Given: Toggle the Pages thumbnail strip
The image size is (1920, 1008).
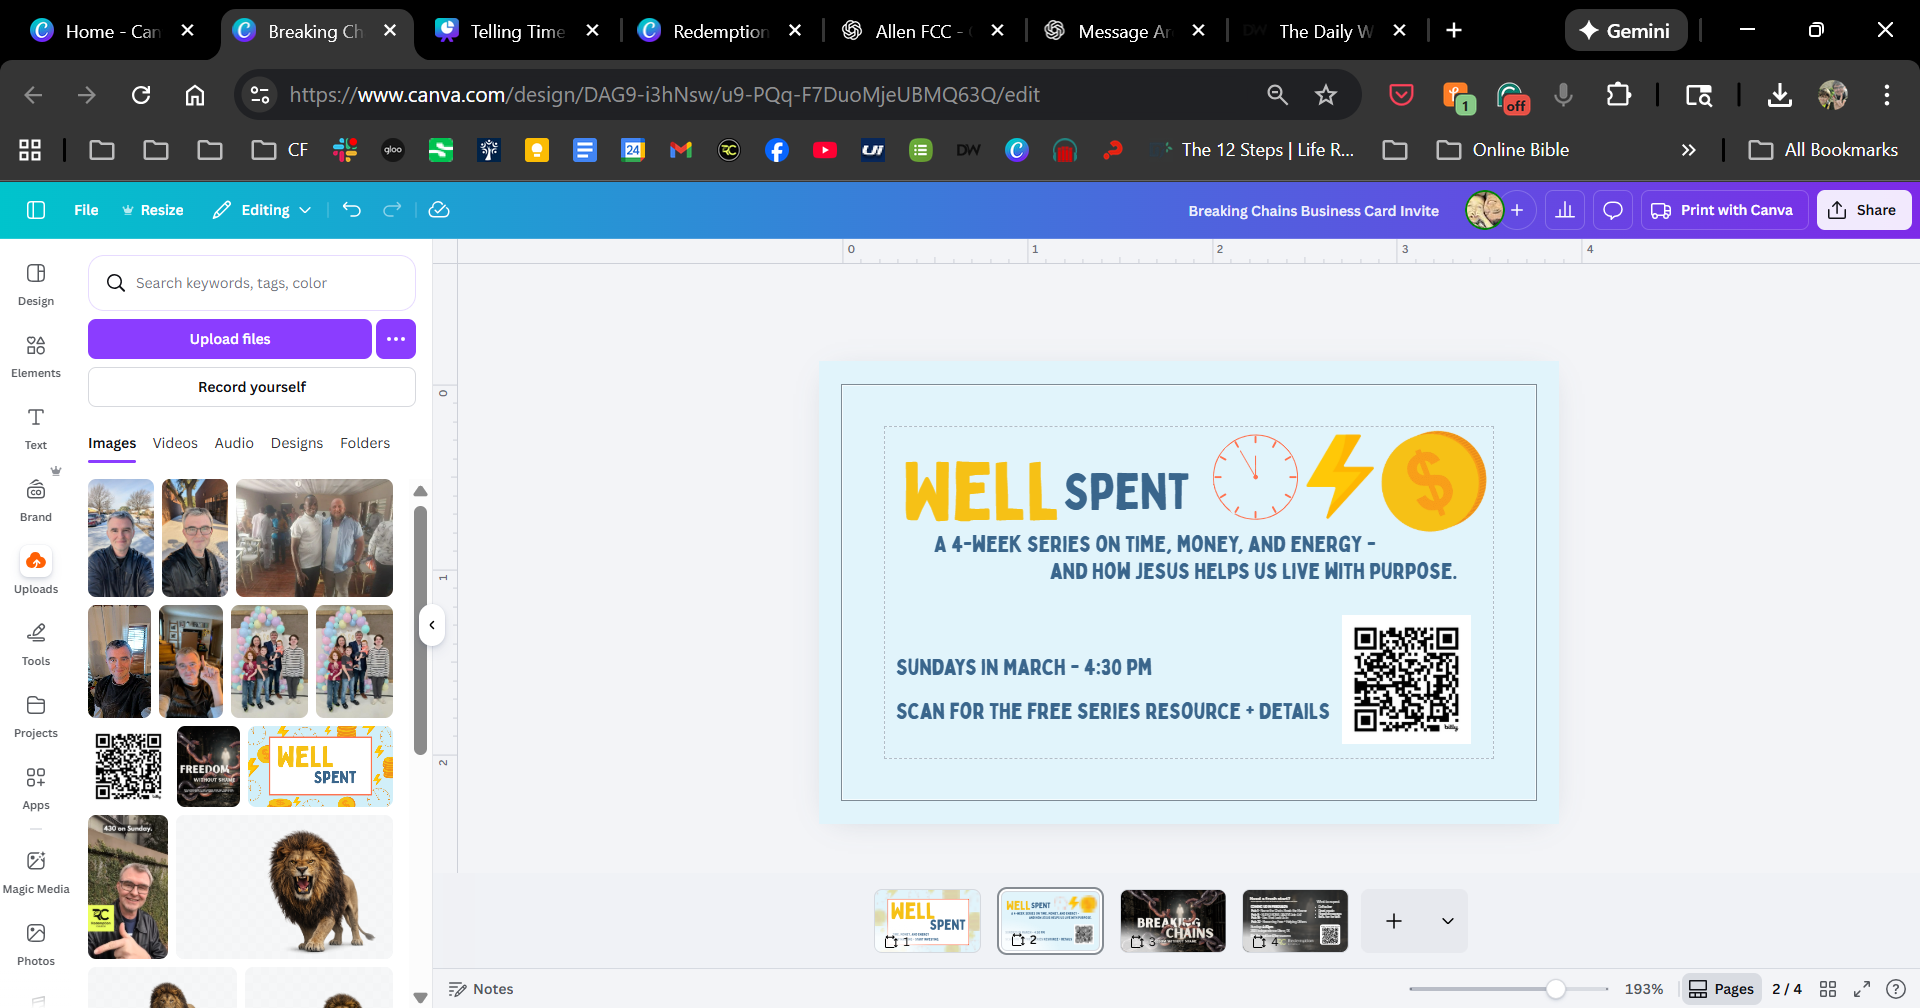Looking at the screenshot, I should pyautogui.click(x=1721, y=989).
